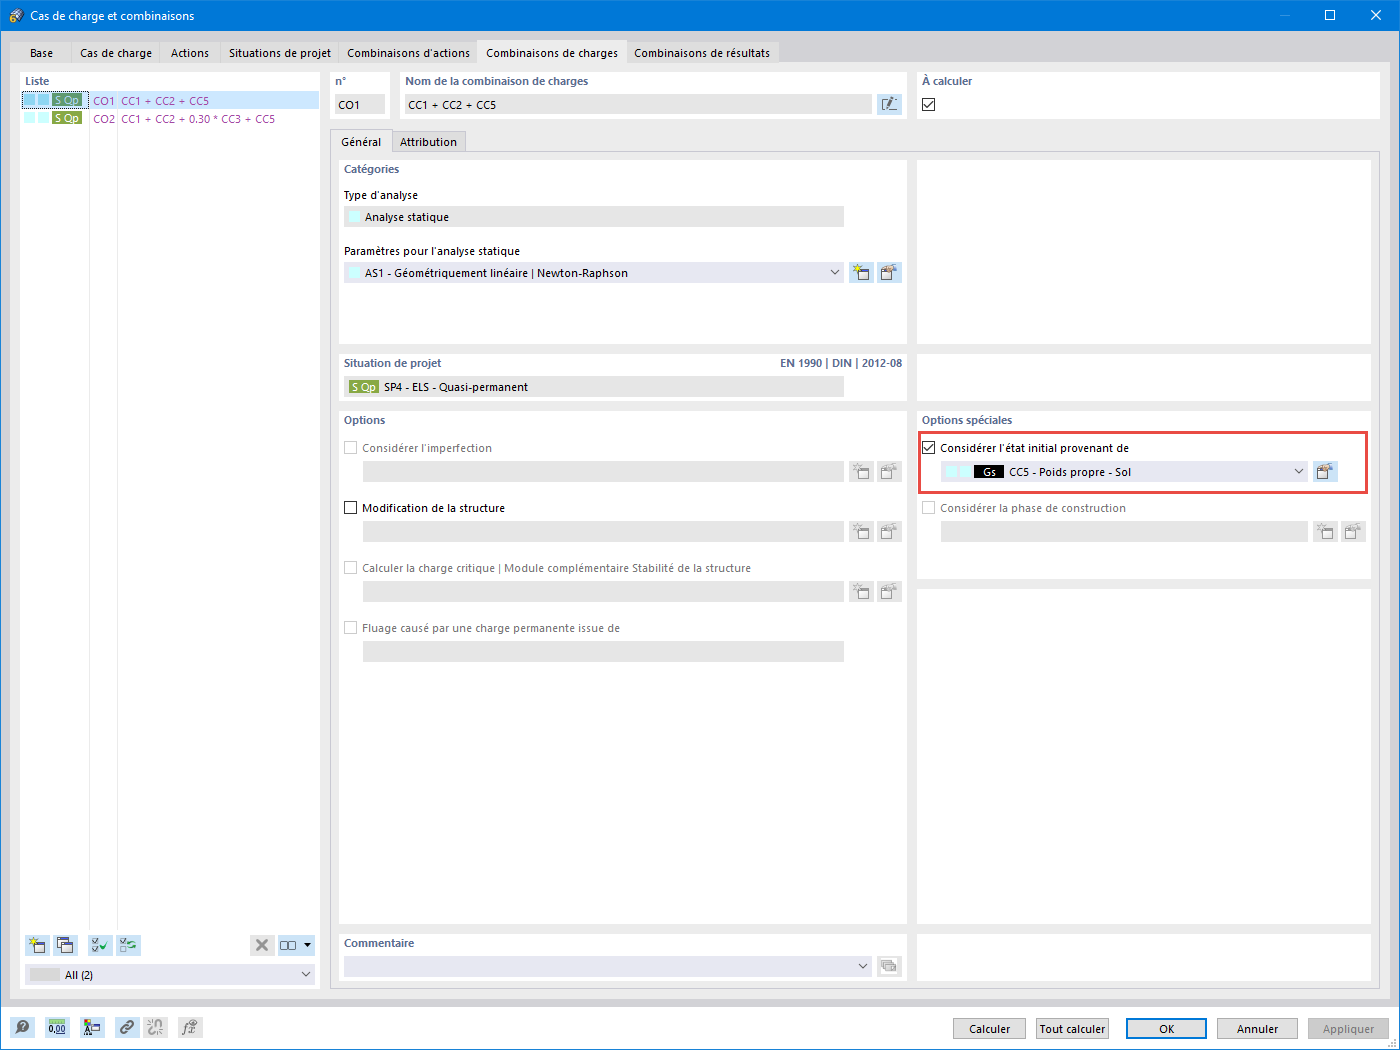Select the Général sub-tab
The height and width of the screenshot is (1050, 1400).
click(x=361, y=142)
